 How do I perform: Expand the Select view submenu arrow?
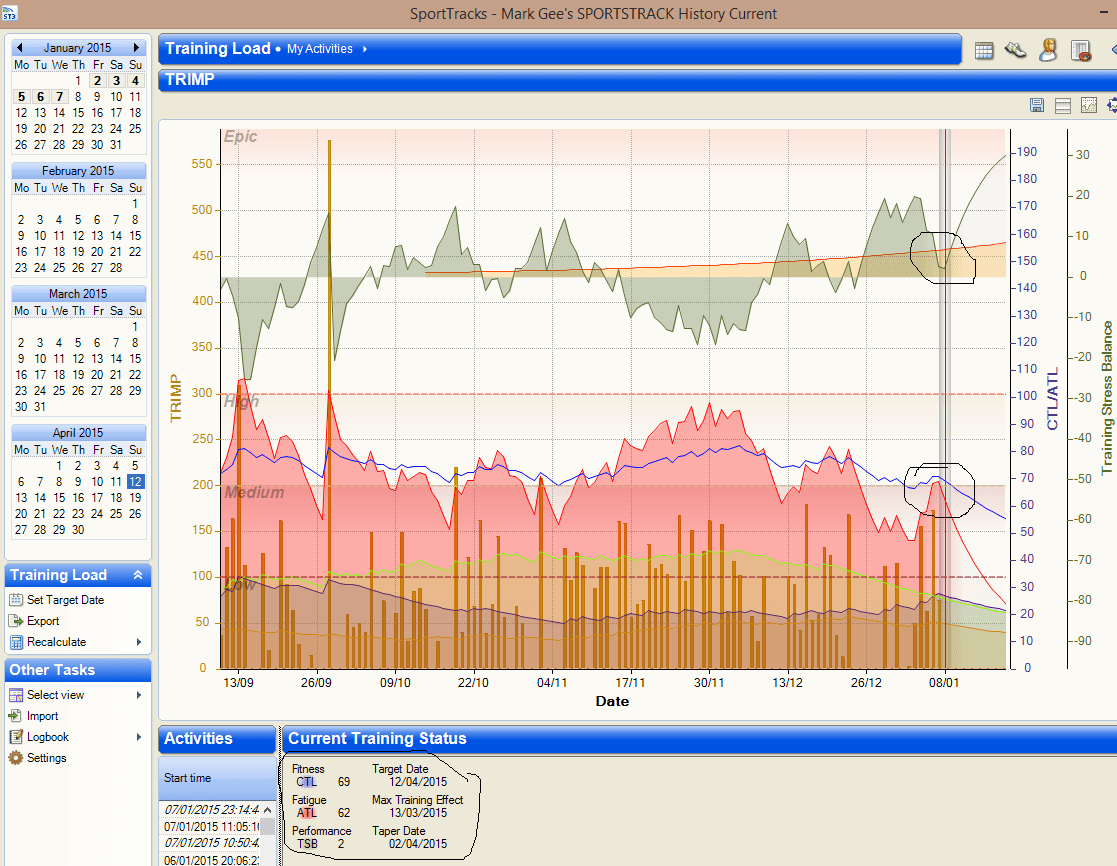click(x=139, y=695)
